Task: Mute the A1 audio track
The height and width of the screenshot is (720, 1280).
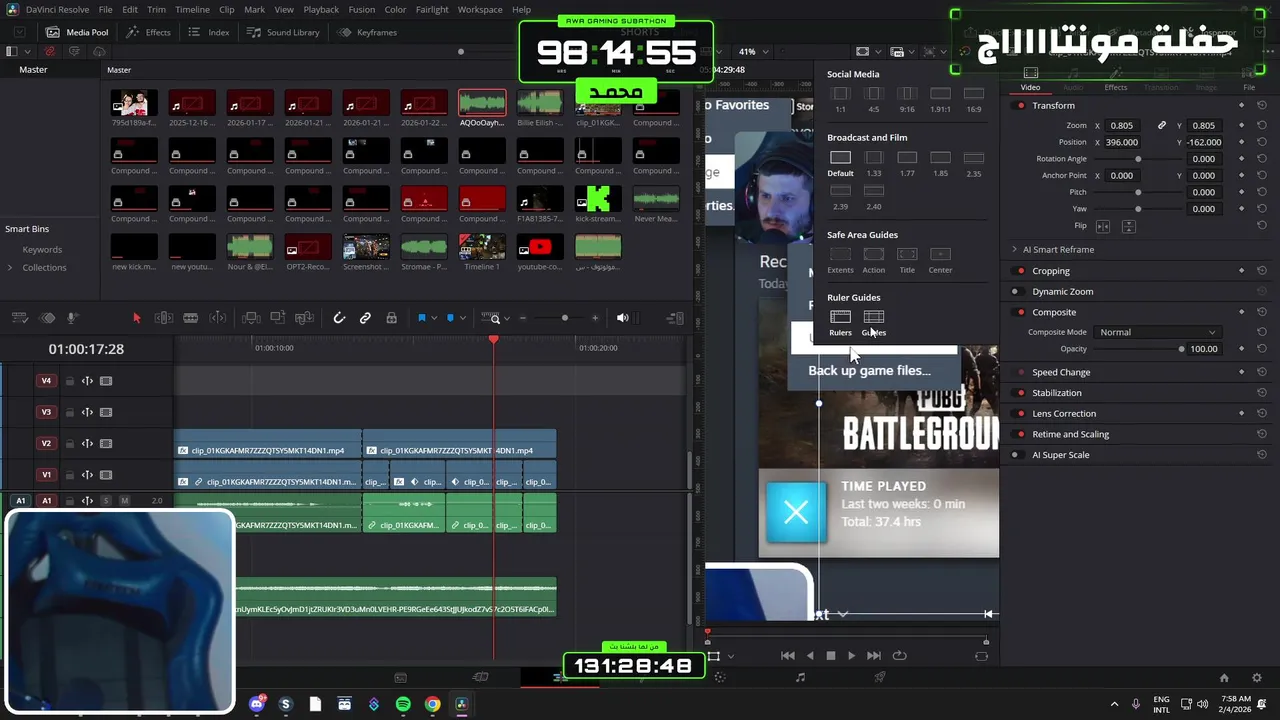Action: point(124,500)
